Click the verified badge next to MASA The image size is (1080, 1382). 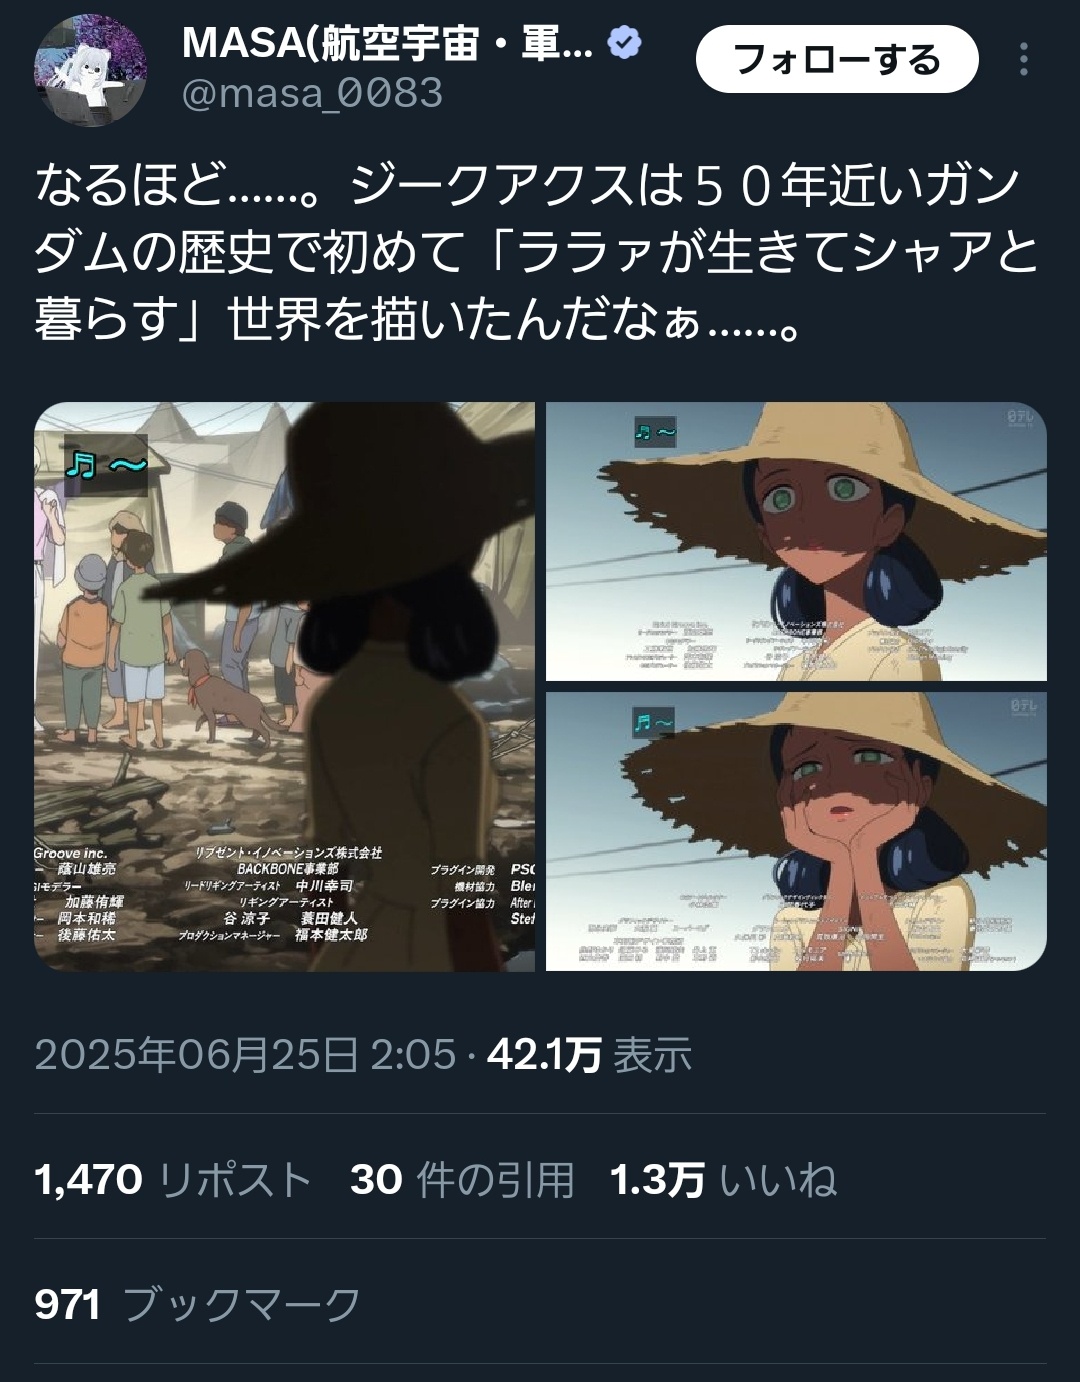pyautogui.click(x=625, y=44)
